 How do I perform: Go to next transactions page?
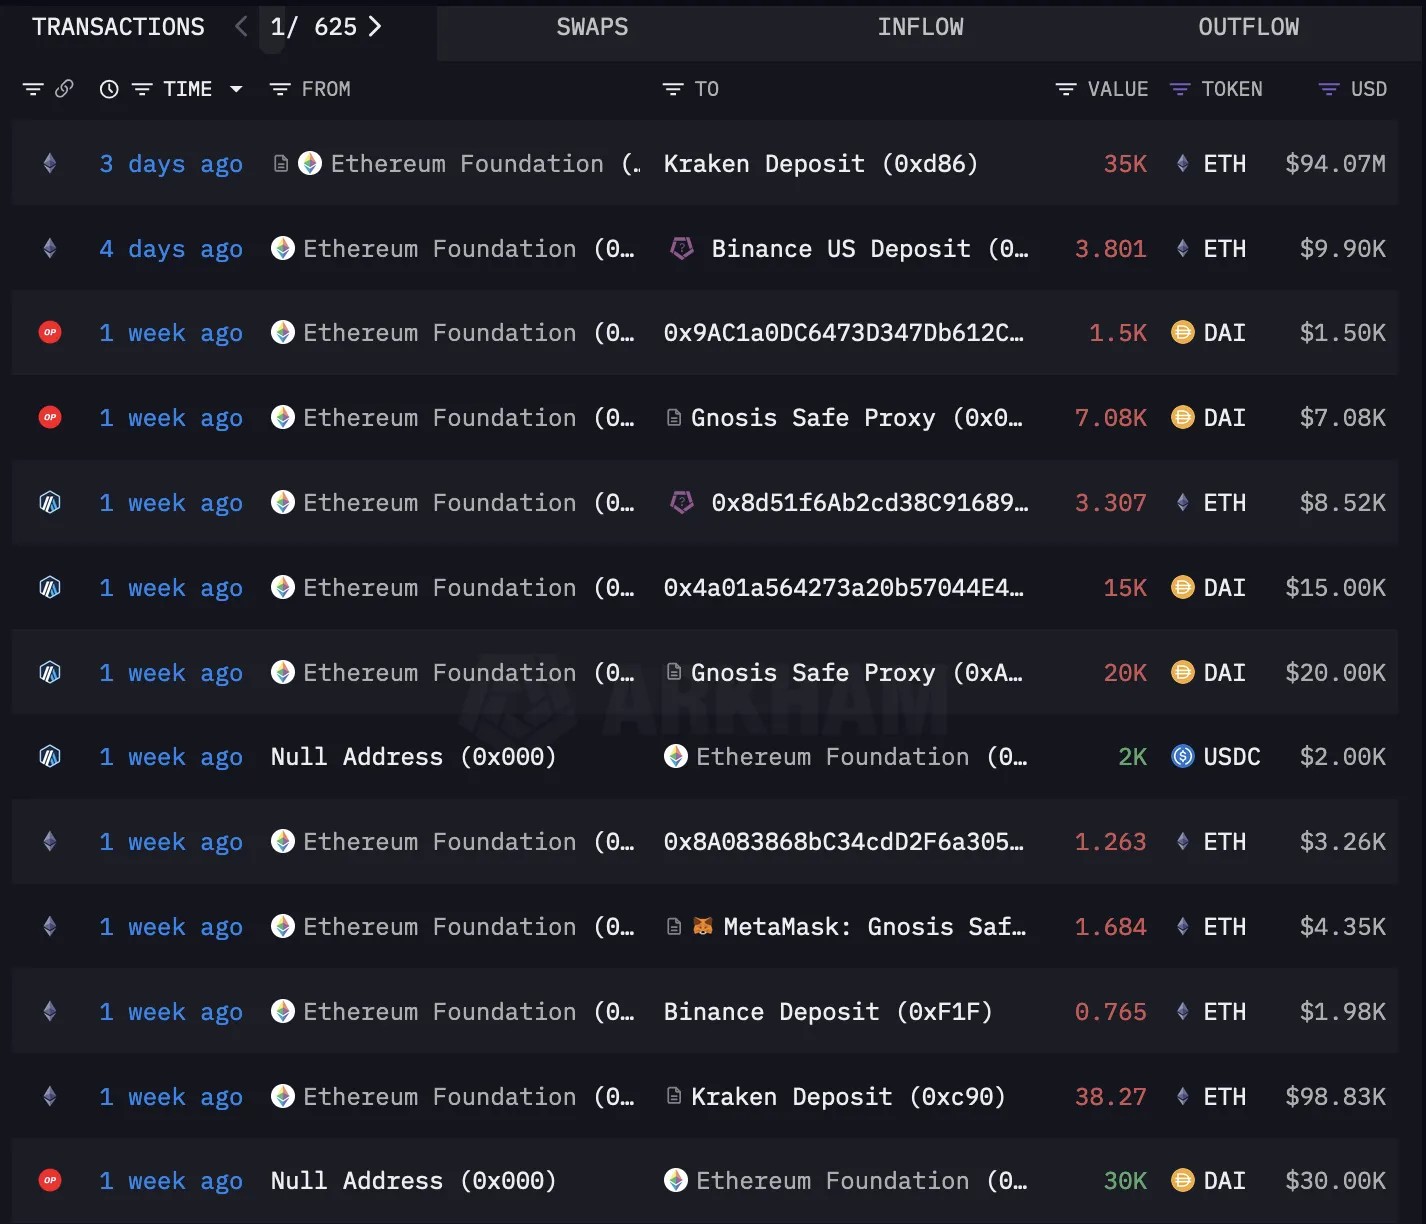(375, 27)
